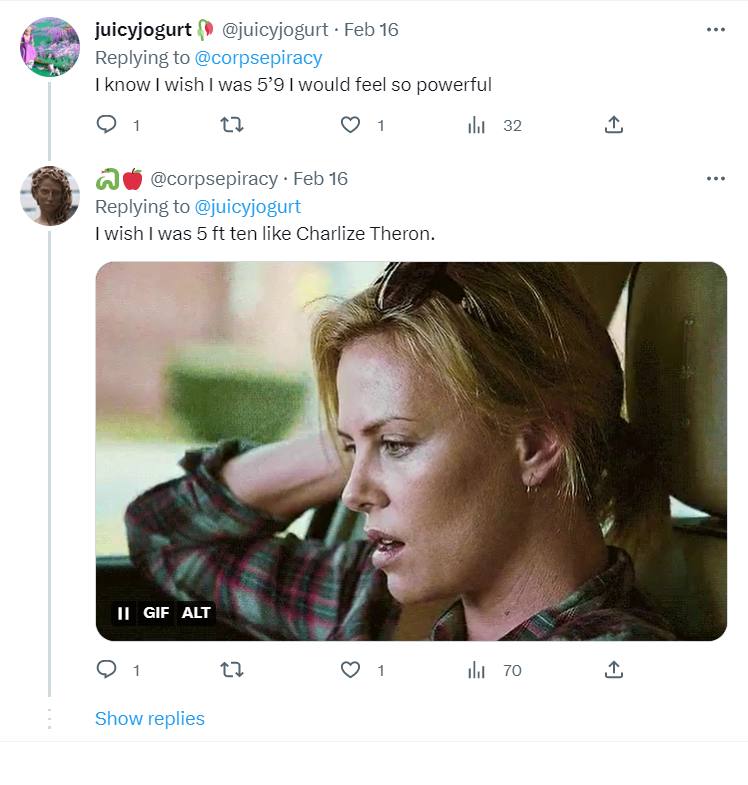Retweet corpsepiracy's Charlize Theron tweet
Viewport: 748px width, 785px height.
pyautogui.click(x=232, y=669)
